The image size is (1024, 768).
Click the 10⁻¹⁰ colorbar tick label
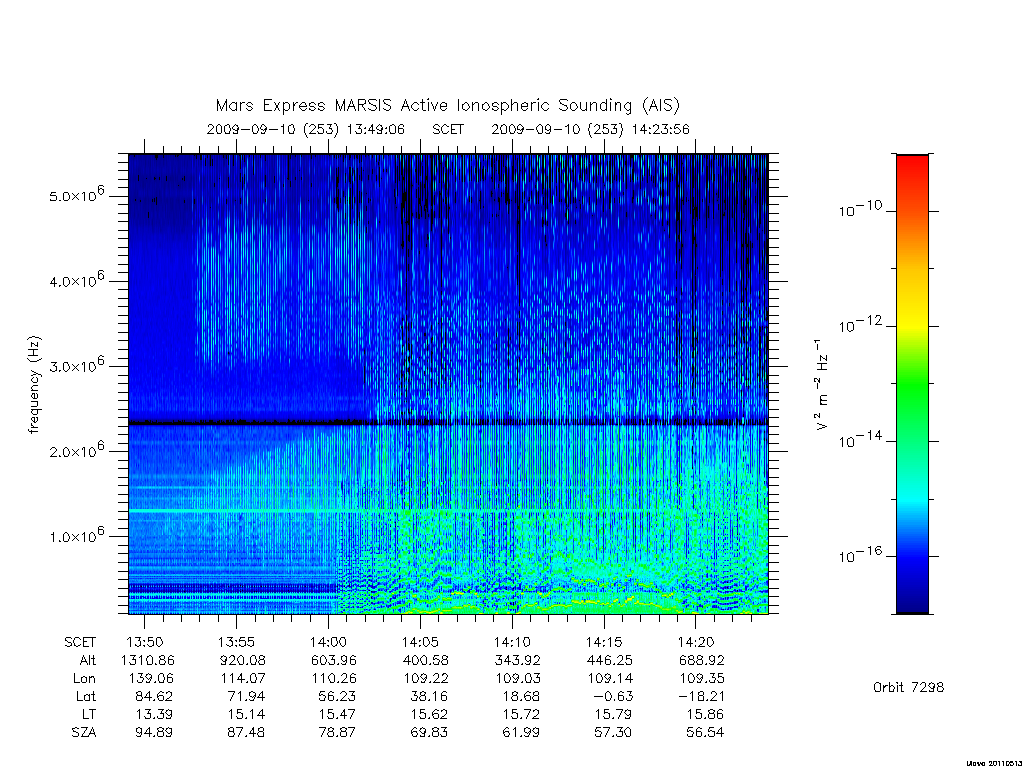(x=861, y=208)
